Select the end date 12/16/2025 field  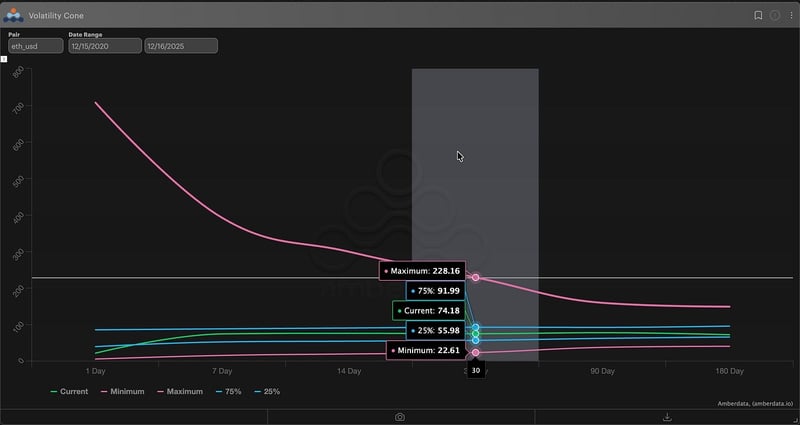(x=181, y=46)
